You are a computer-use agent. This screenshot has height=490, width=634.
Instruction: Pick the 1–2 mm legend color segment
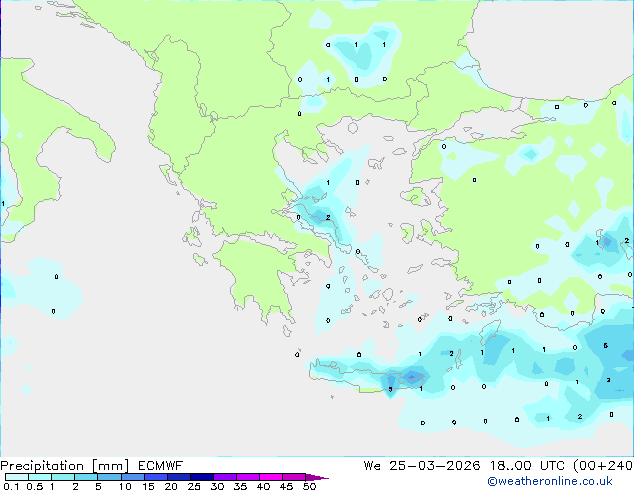[x=63, y=477]
